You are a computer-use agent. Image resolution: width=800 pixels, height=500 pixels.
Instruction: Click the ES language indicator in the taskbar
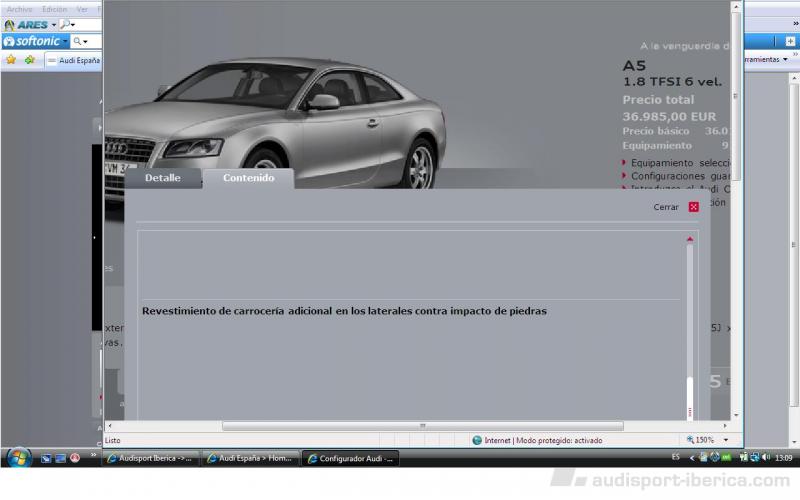[676, 457]
